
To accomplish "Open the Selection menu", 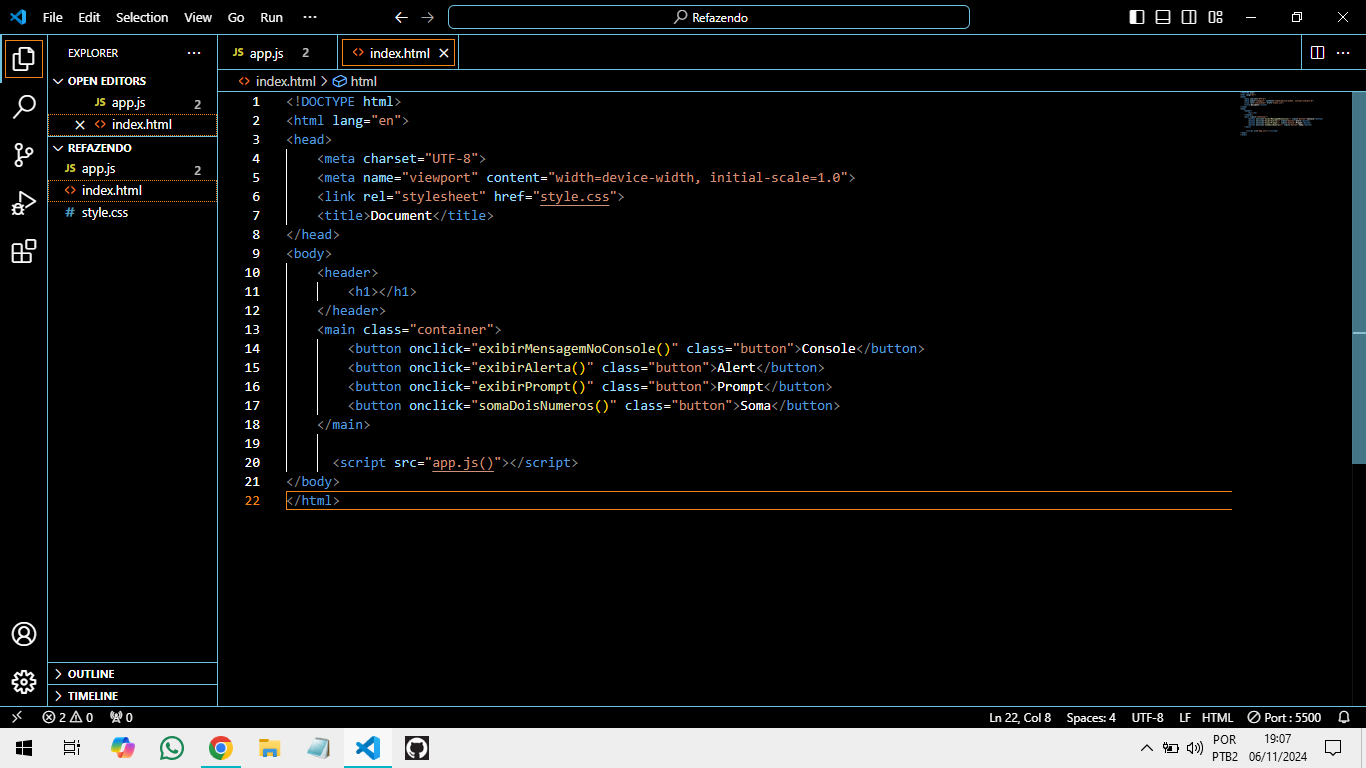I will click(x=142, y=17).
